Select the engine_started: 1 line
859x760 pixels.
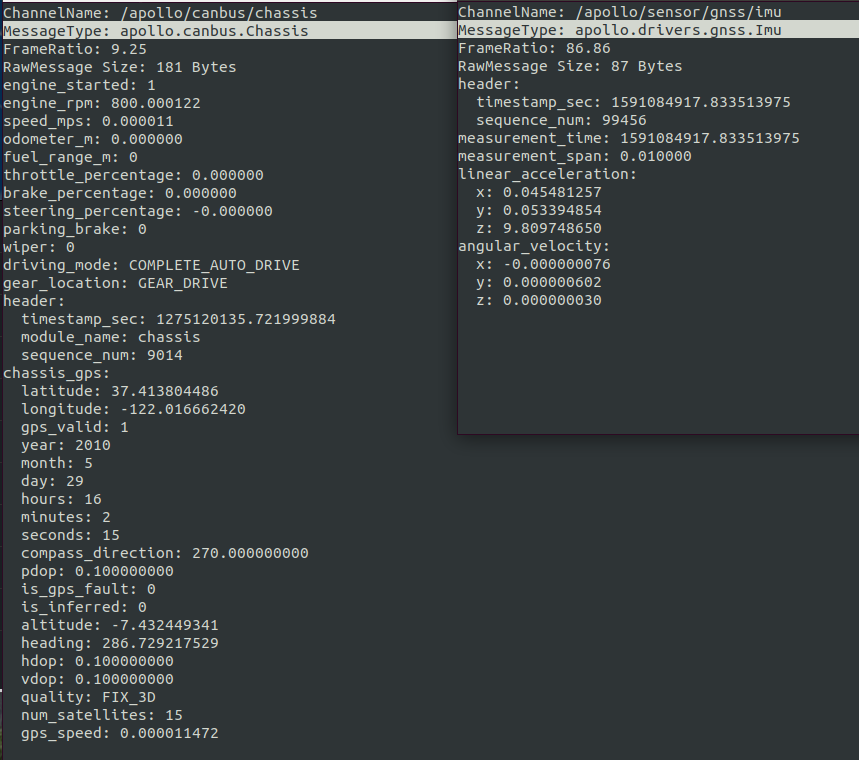click(79, 85)
